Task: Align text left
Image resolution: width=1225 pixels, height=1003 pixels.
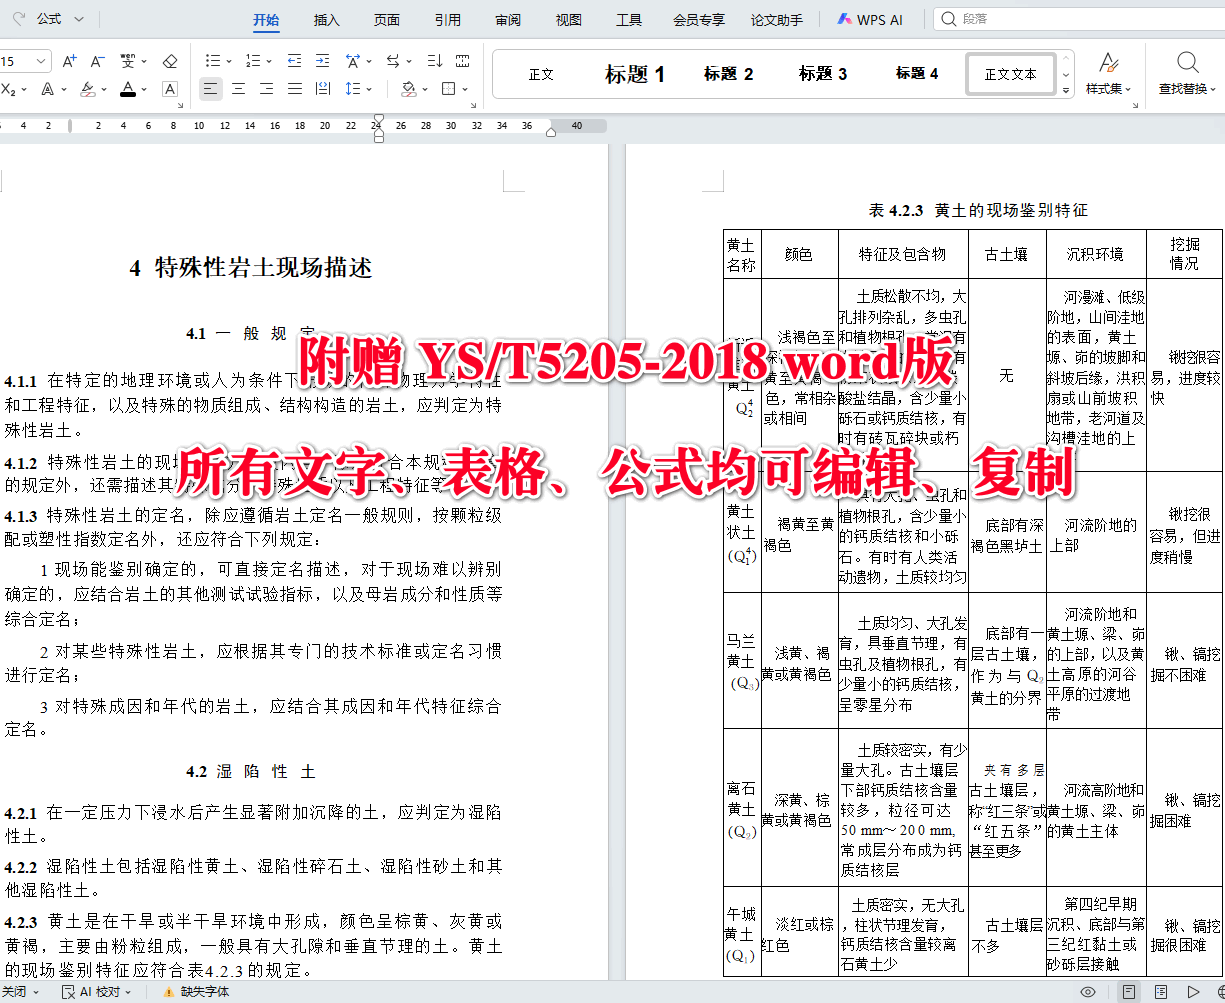Action: coord(210,89)
